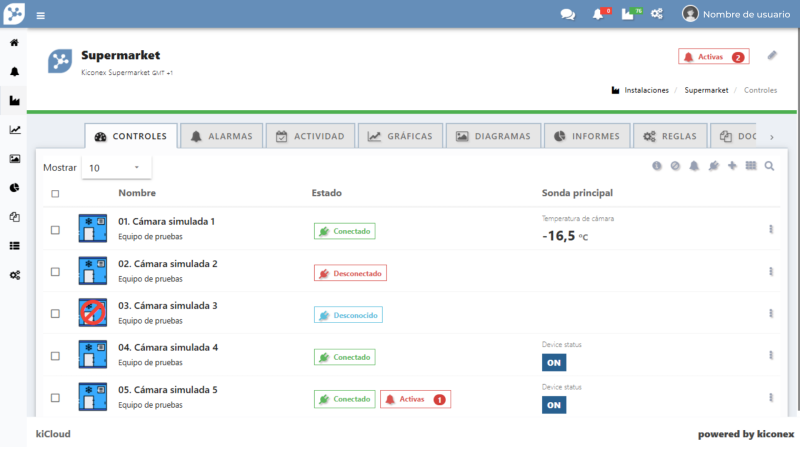Open the Gráficas tab
800x450 pixels.
coord(399,136)
